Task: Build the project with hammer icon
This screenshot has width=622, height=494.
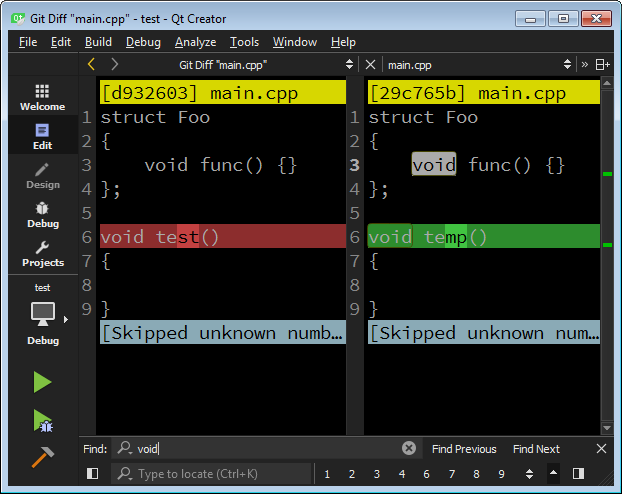Action: click(42, 457)
